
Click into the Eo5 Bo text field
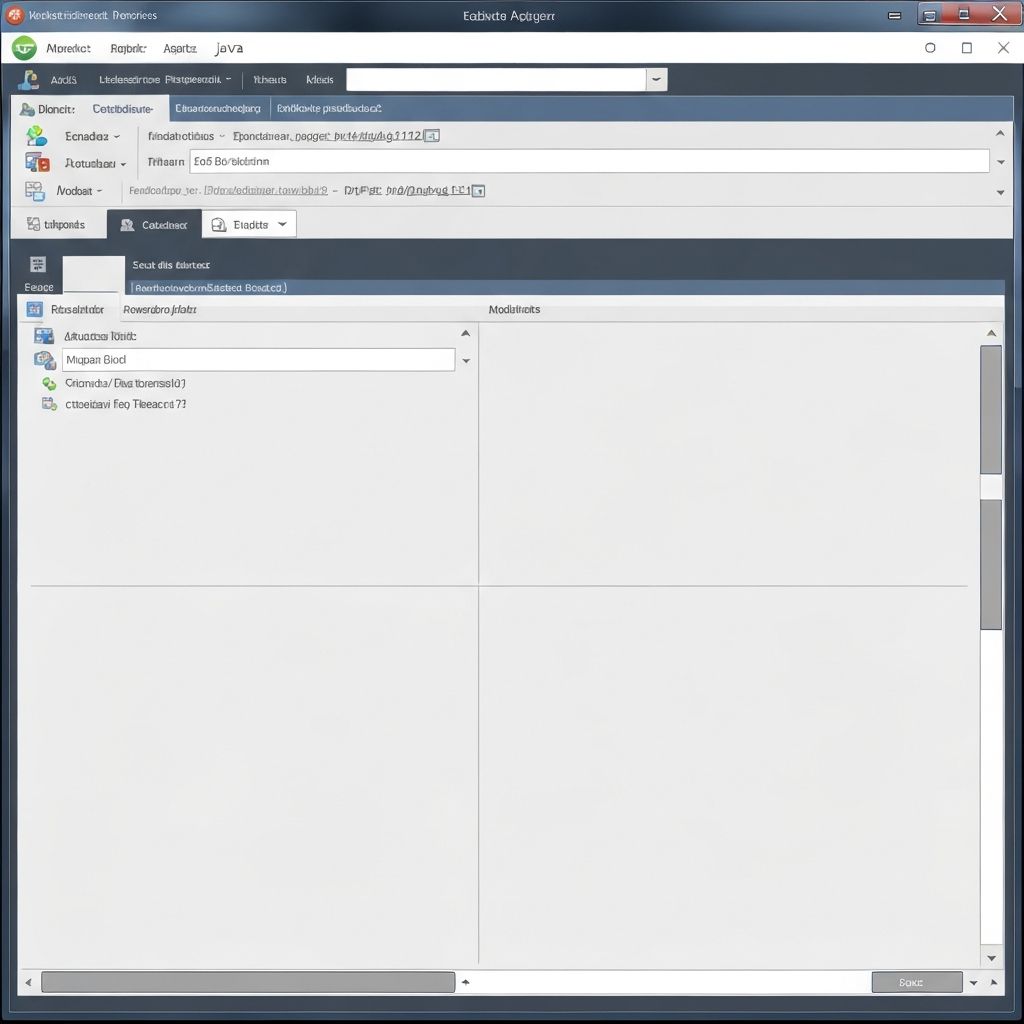tap(590, 161)
